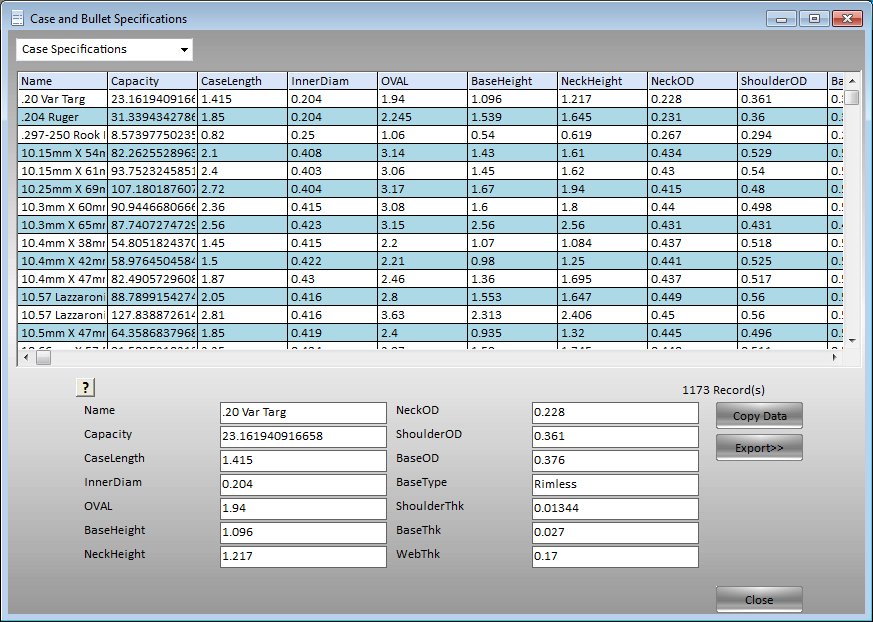Click the Close button
873x622 pixels.
[758, 599]
